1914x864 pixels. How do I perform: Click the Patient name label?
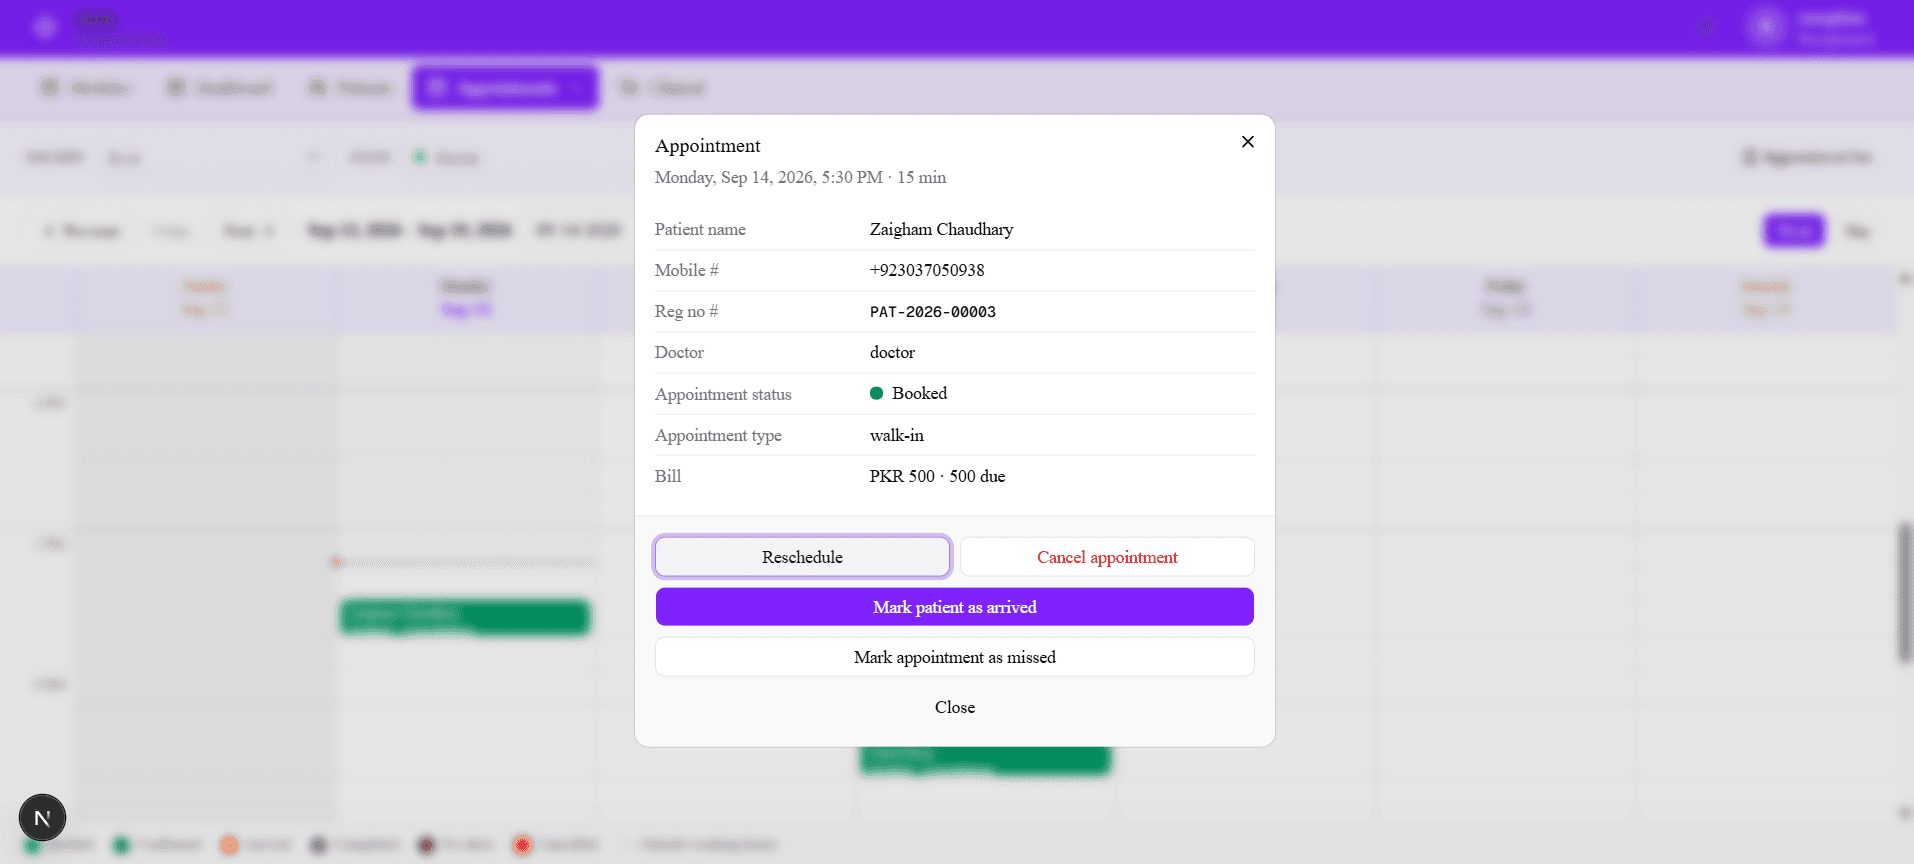tap(700, 229)
